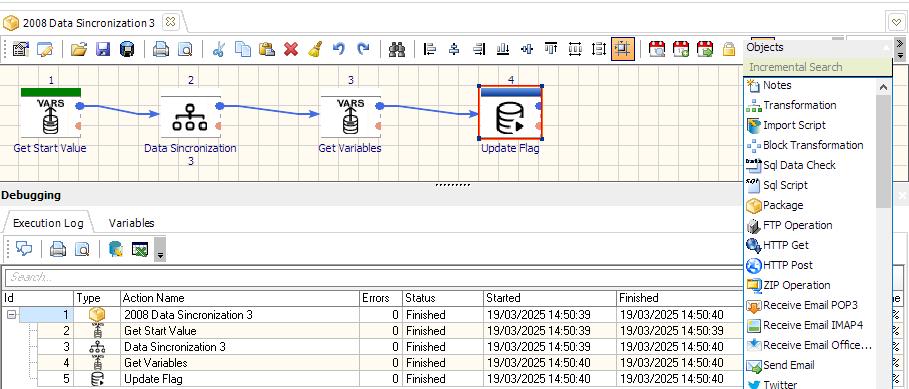The width and height of the screenshot is (909, 389).
Task: Click the package properties icon in toolbar
Action: (21, 49)
